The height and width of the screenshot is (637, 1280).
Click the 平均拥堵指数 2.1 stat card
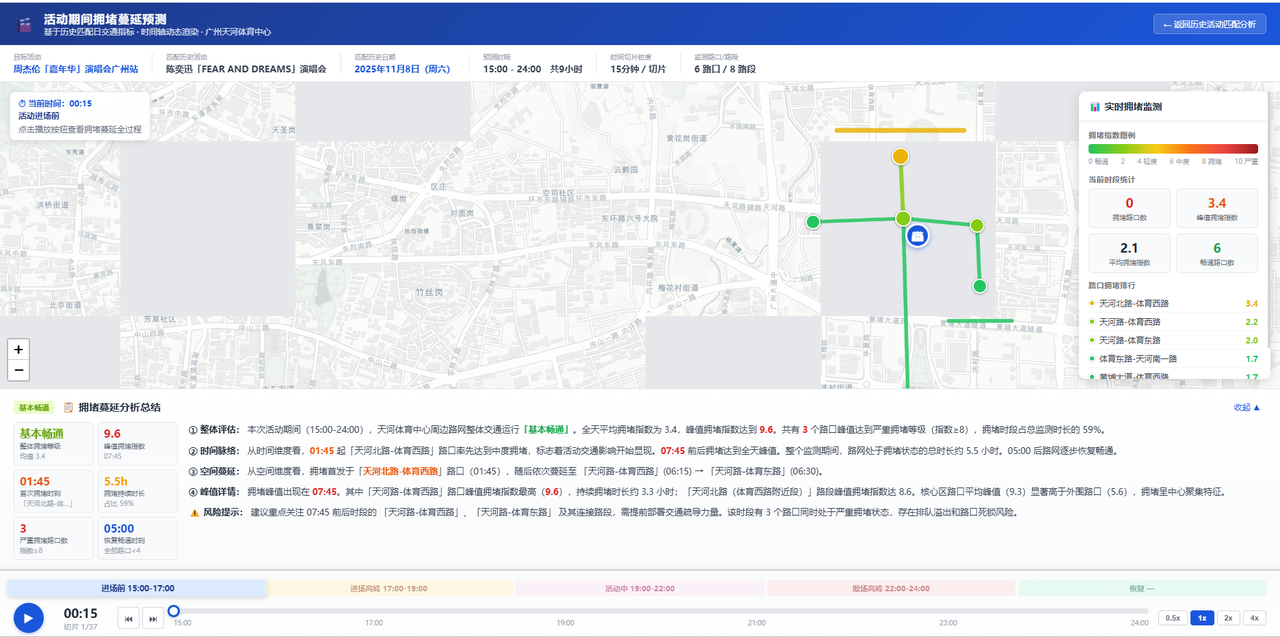click(1129, 253)
